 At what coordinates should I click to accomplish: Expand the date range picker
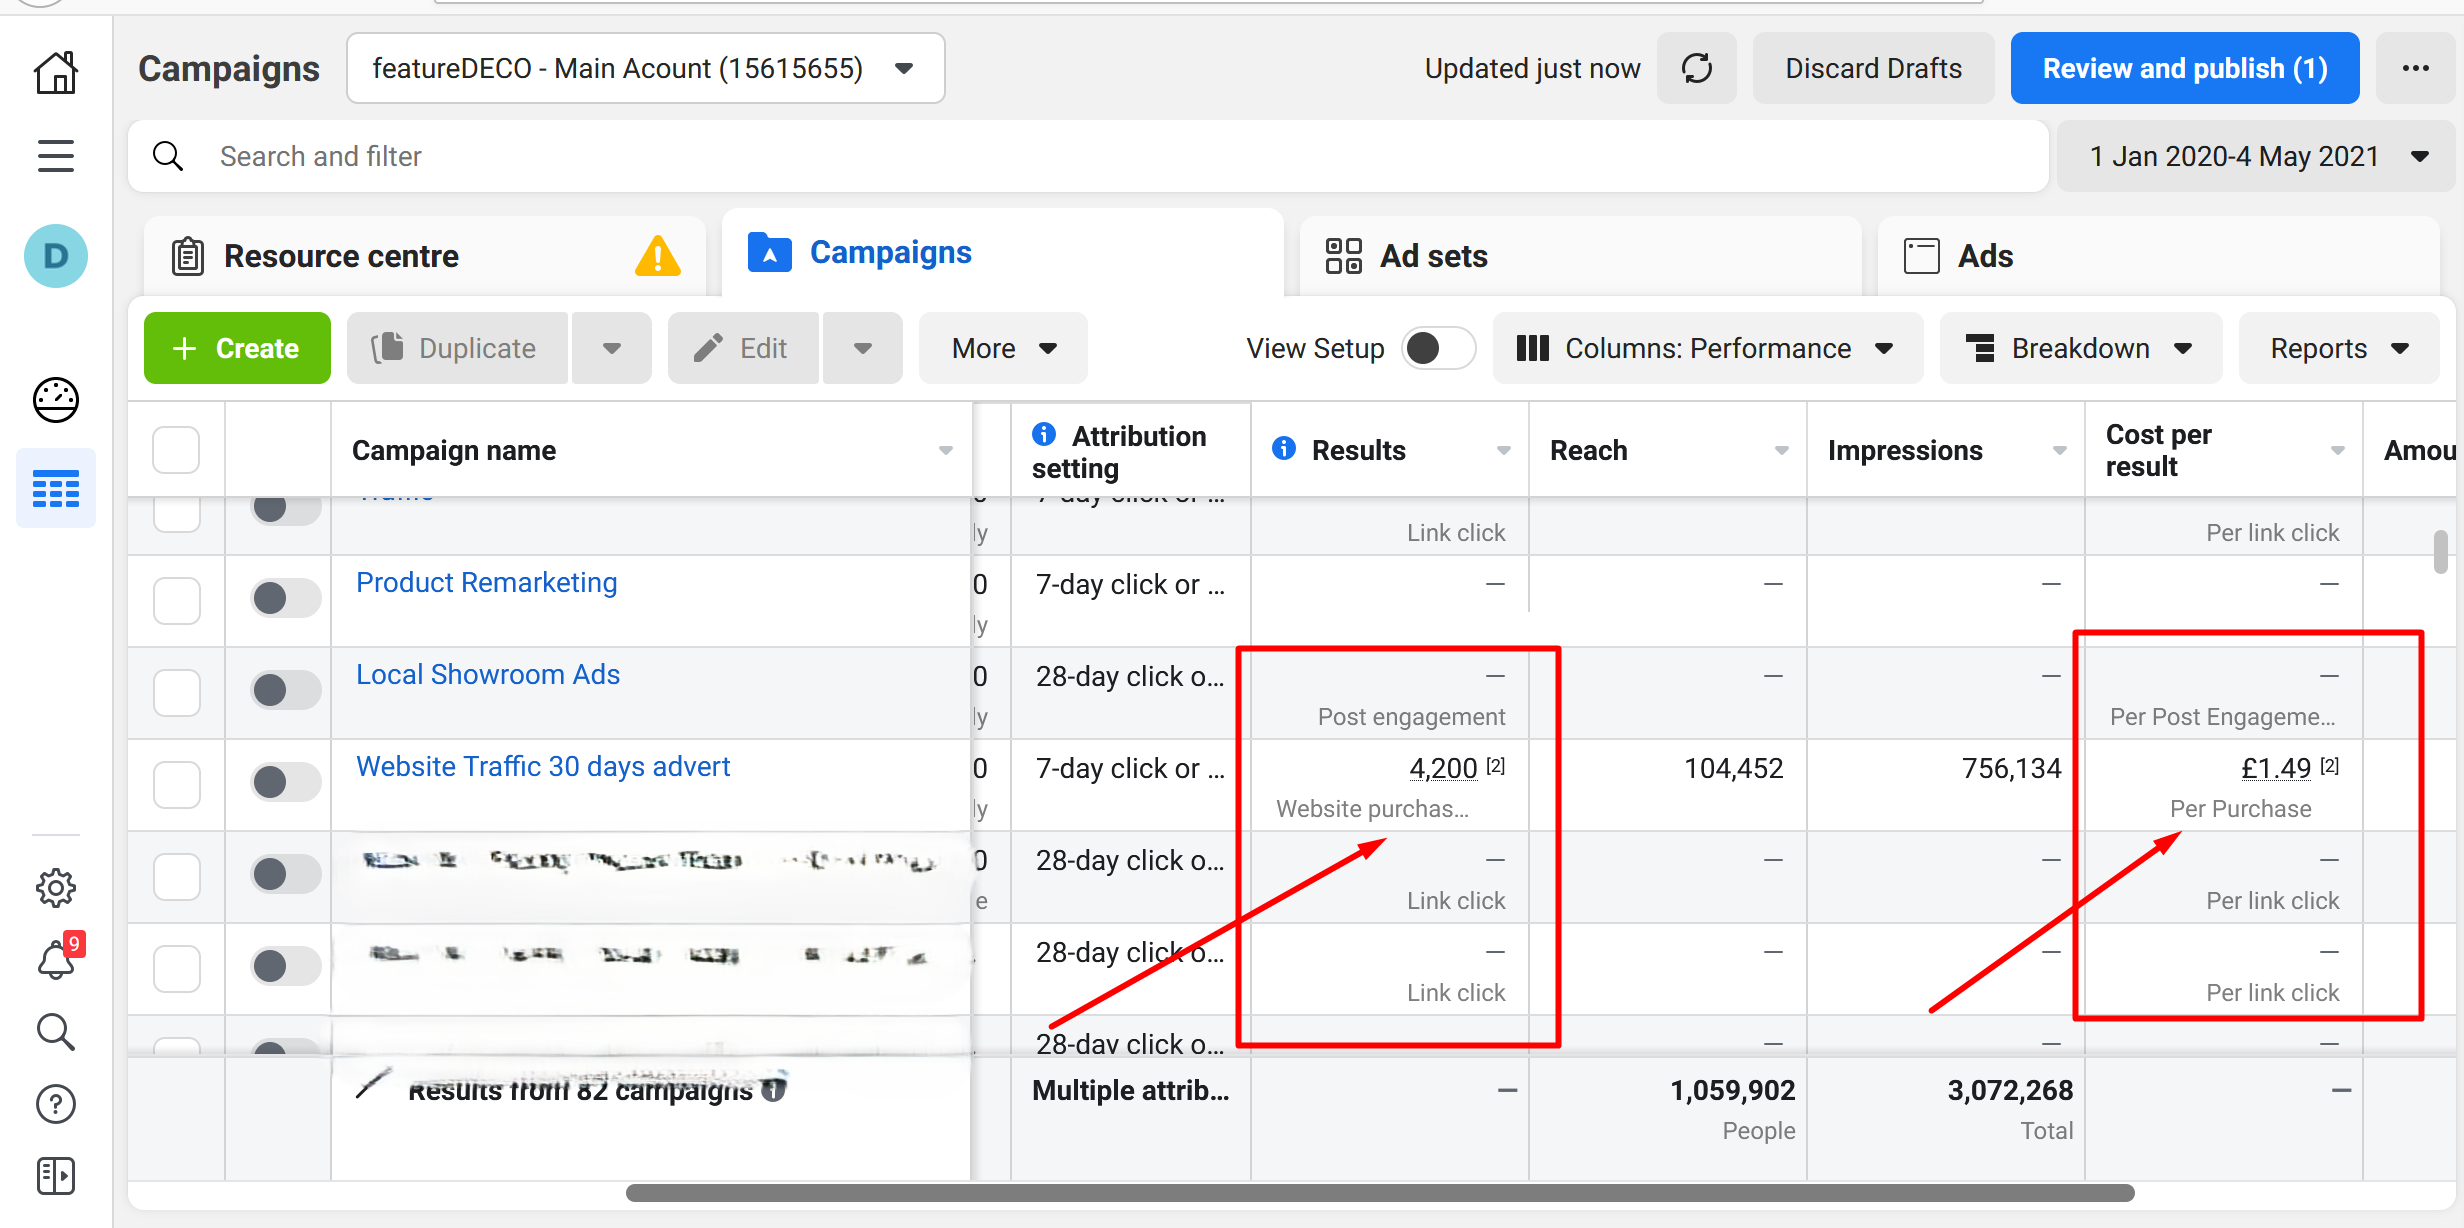click(2257, 156)
